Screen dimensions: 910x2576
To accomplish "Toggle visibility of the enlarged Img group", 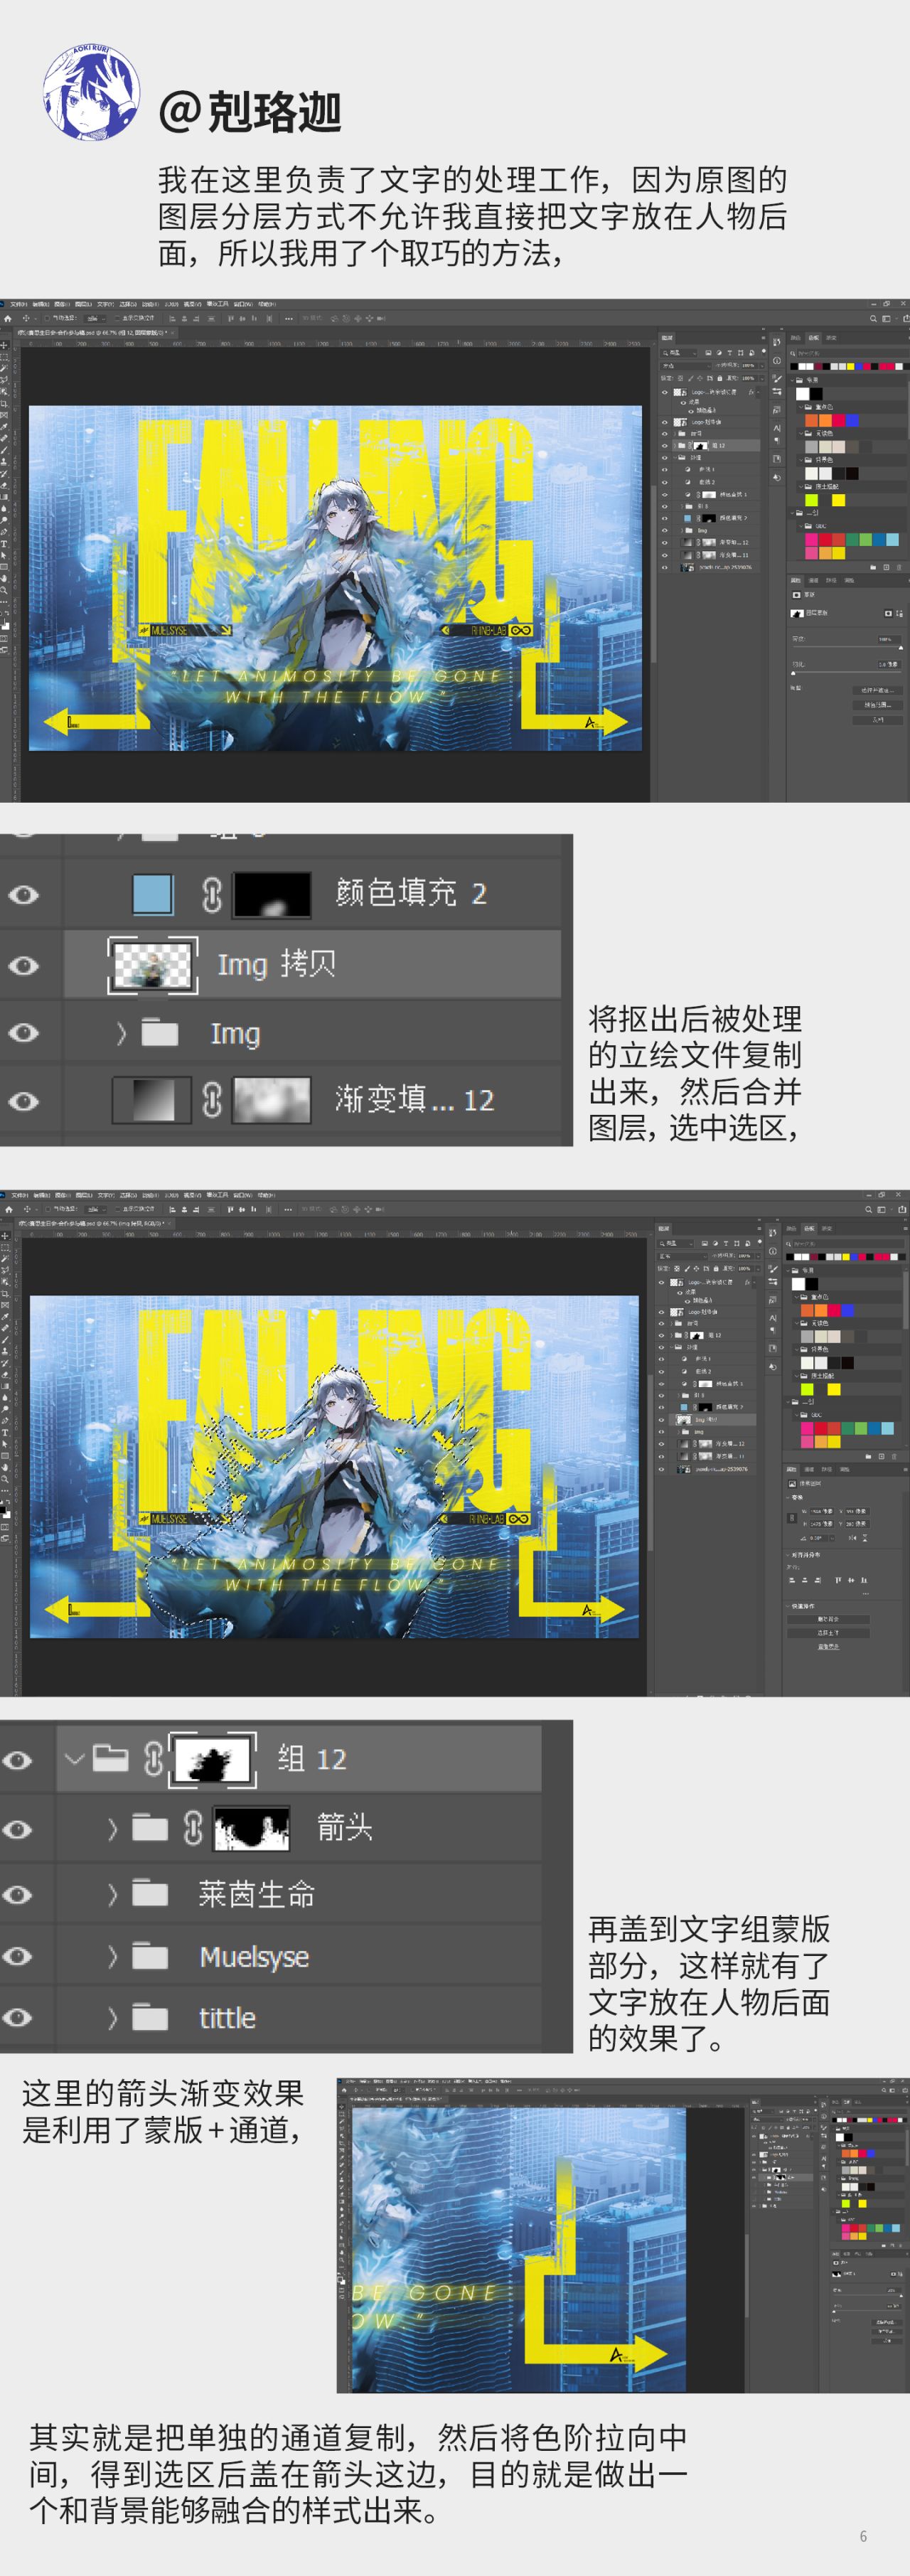I will pyautogui.click(x=24, y=1032).
